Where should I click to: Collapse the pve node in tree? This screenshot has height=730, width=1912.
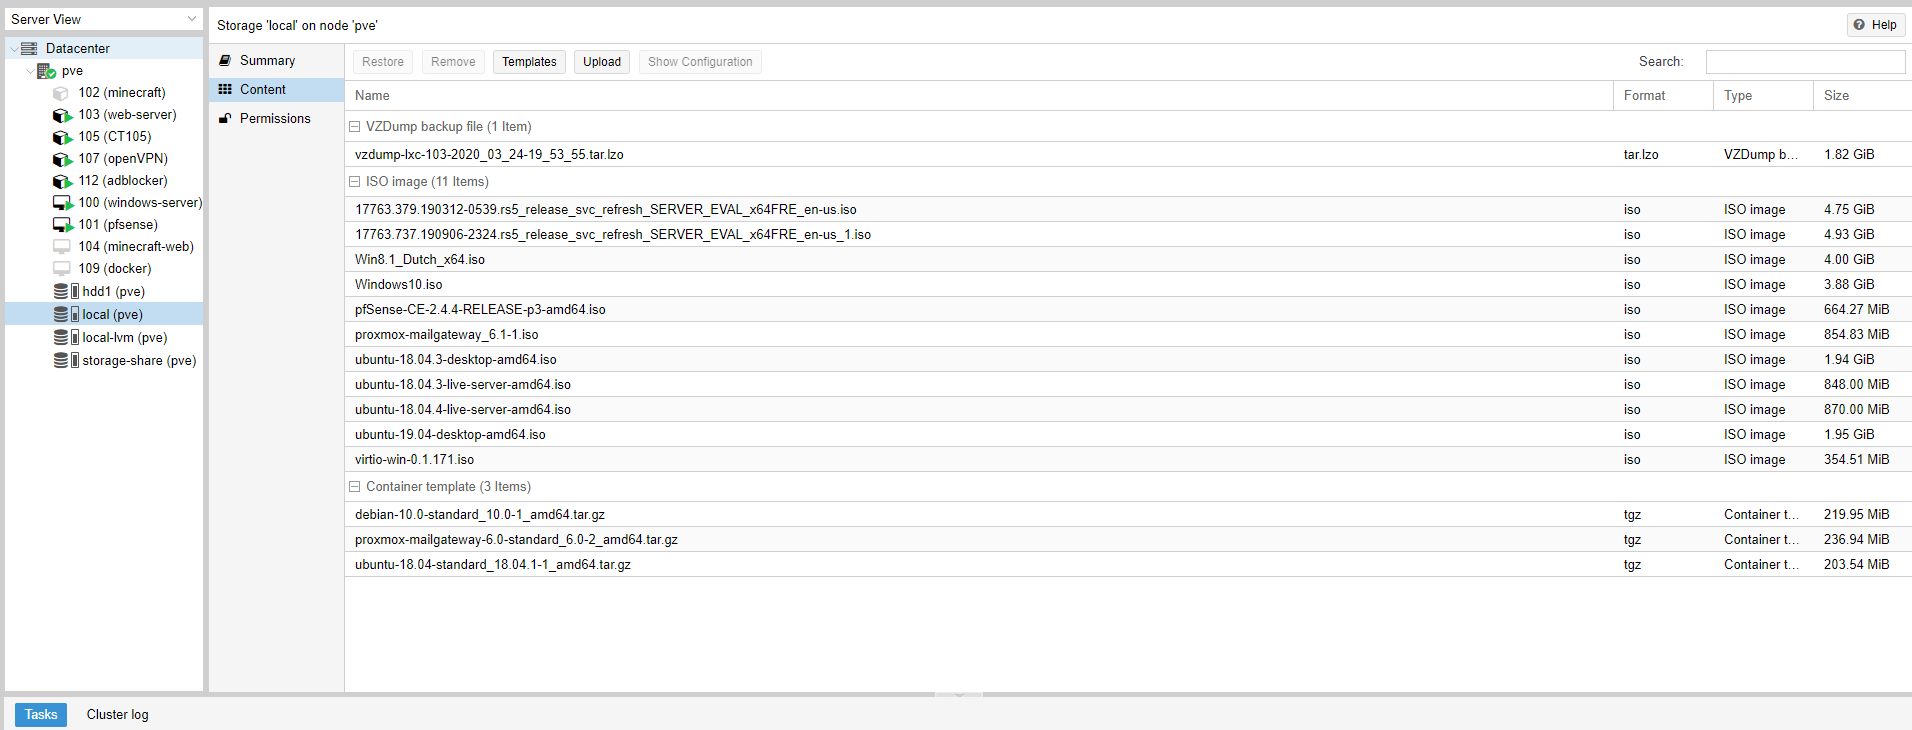[29, 71]
